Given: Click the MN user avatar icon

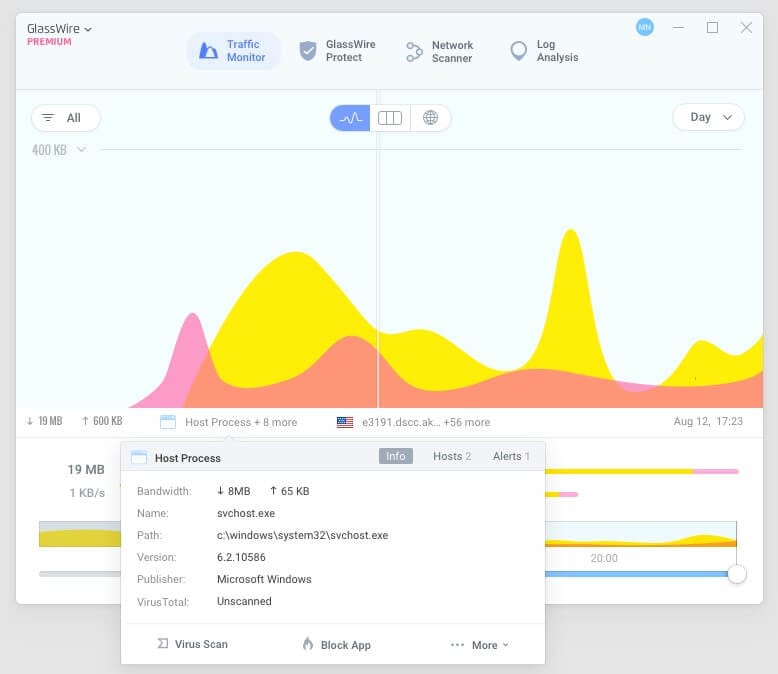Looking at the screenshot, I should (645, 27).
